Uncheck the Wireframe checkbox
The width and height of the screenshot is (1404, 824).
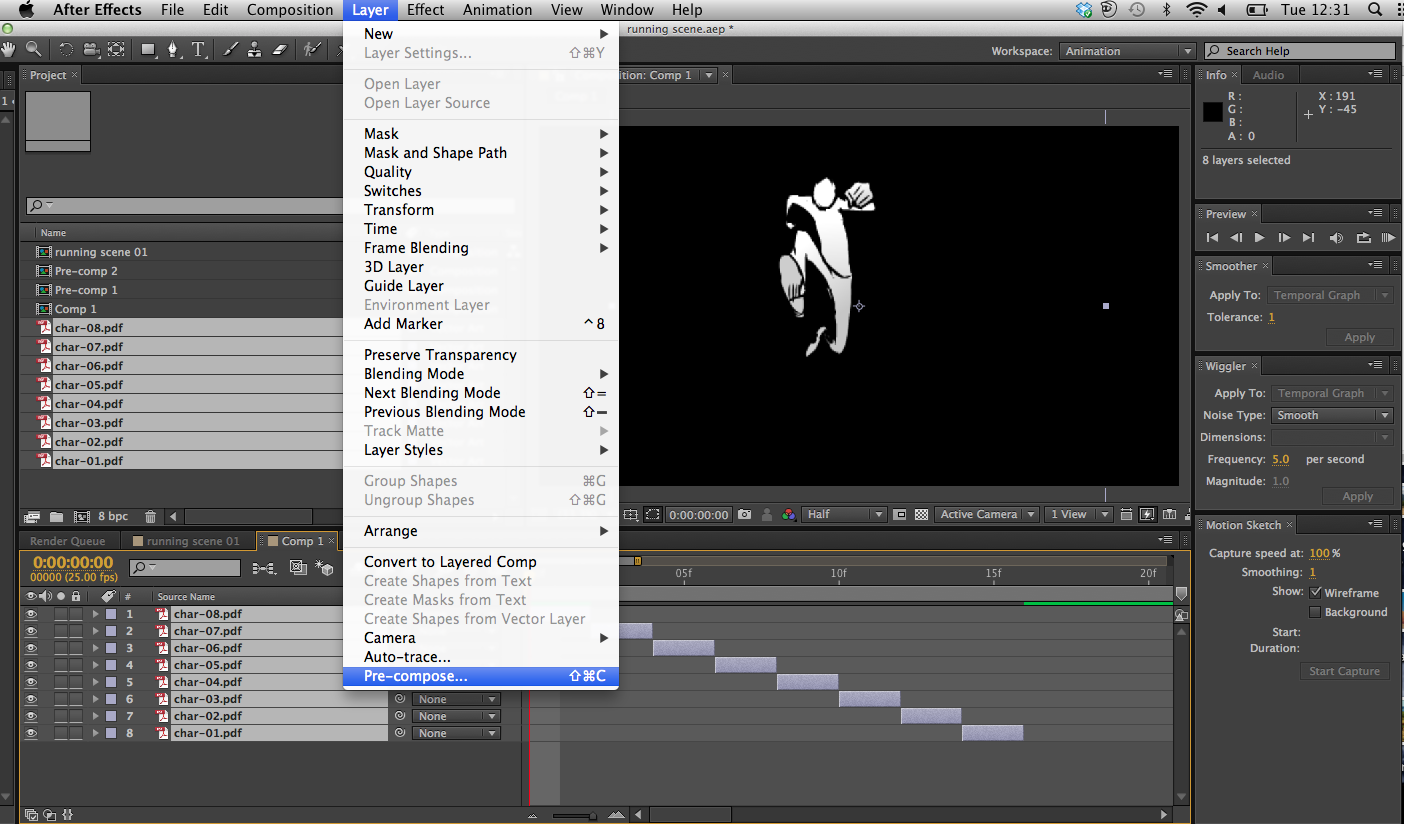tap(1315, 593)
